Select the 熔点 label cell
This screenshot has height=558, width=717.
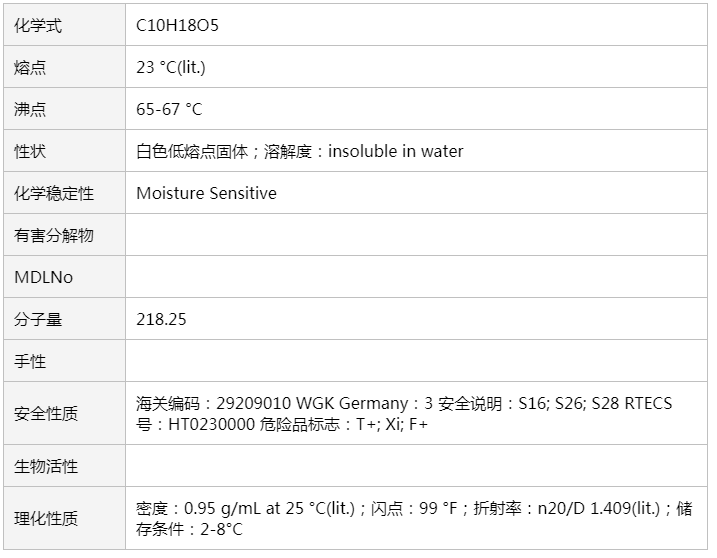(30, 68)
